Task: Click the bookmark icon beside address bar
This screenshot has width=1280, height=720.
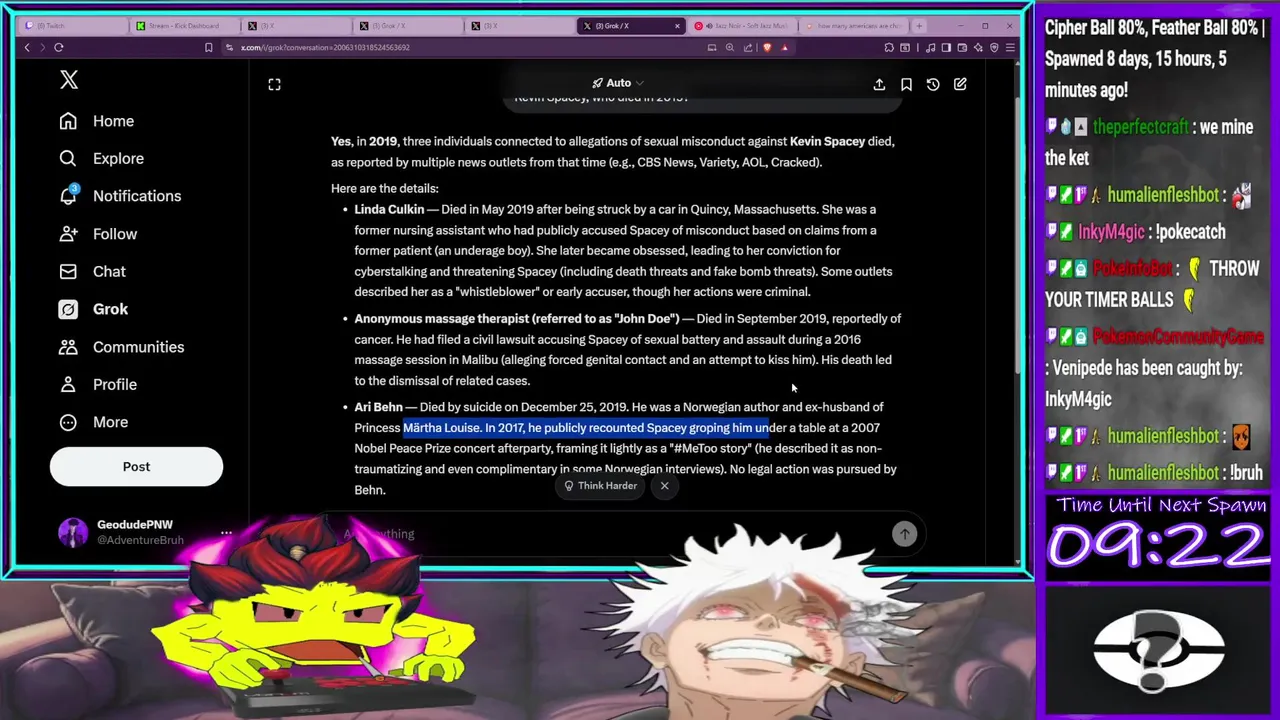Action: pos(208,47)
